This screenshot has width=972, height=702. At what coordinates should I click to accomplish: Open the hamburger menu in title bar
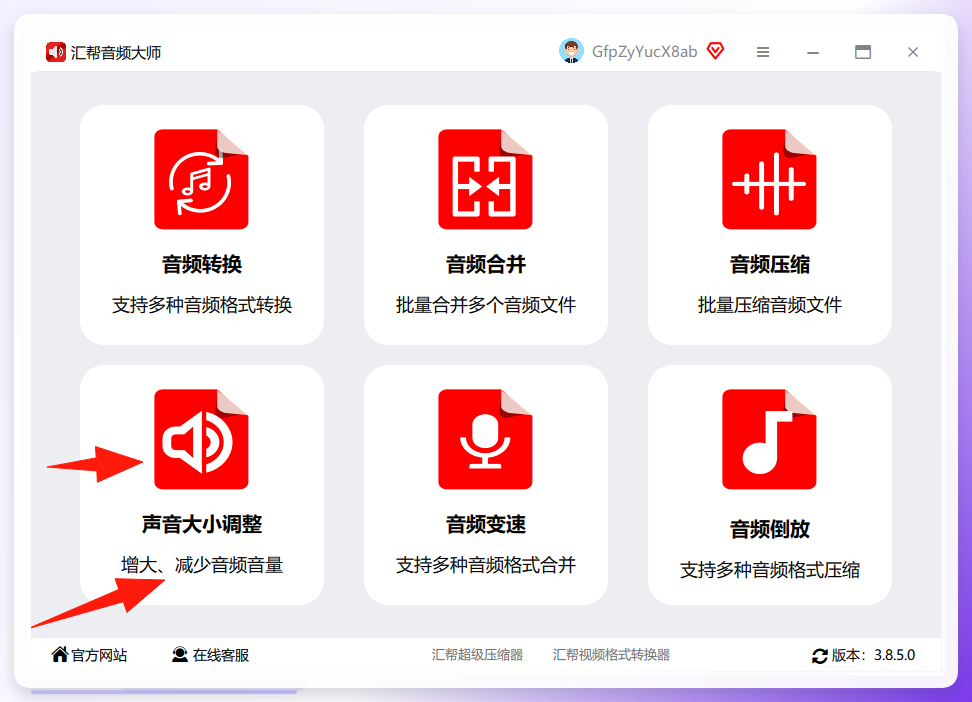tap(763, 52)
